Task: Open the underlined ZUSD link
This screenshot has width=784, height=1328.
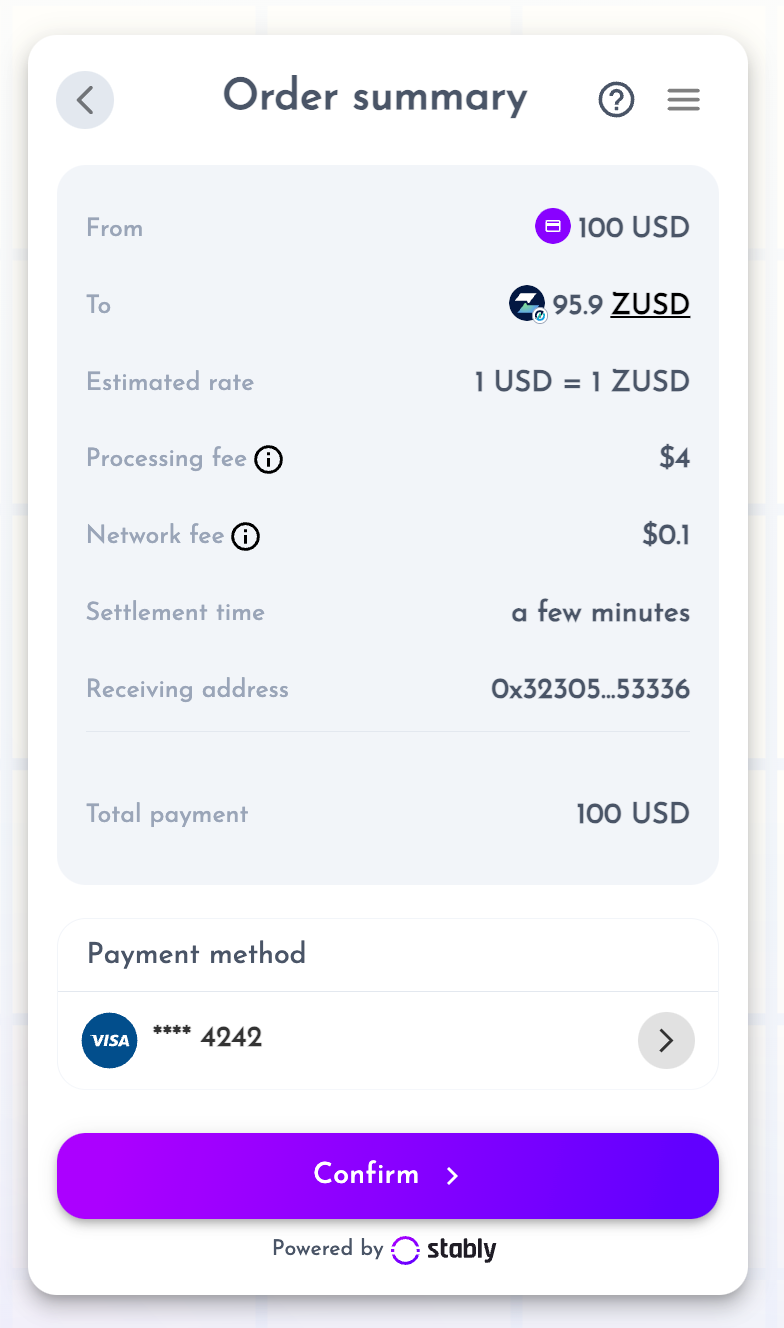Action: 650,303
